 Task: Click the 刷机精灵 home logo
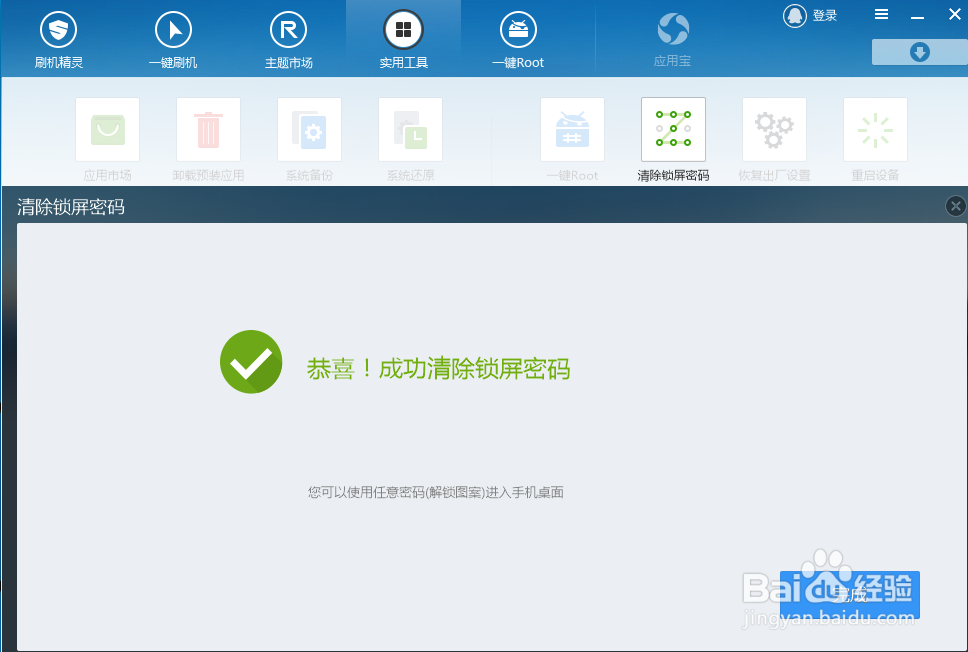pyautogui.click(x=57, y=38)
